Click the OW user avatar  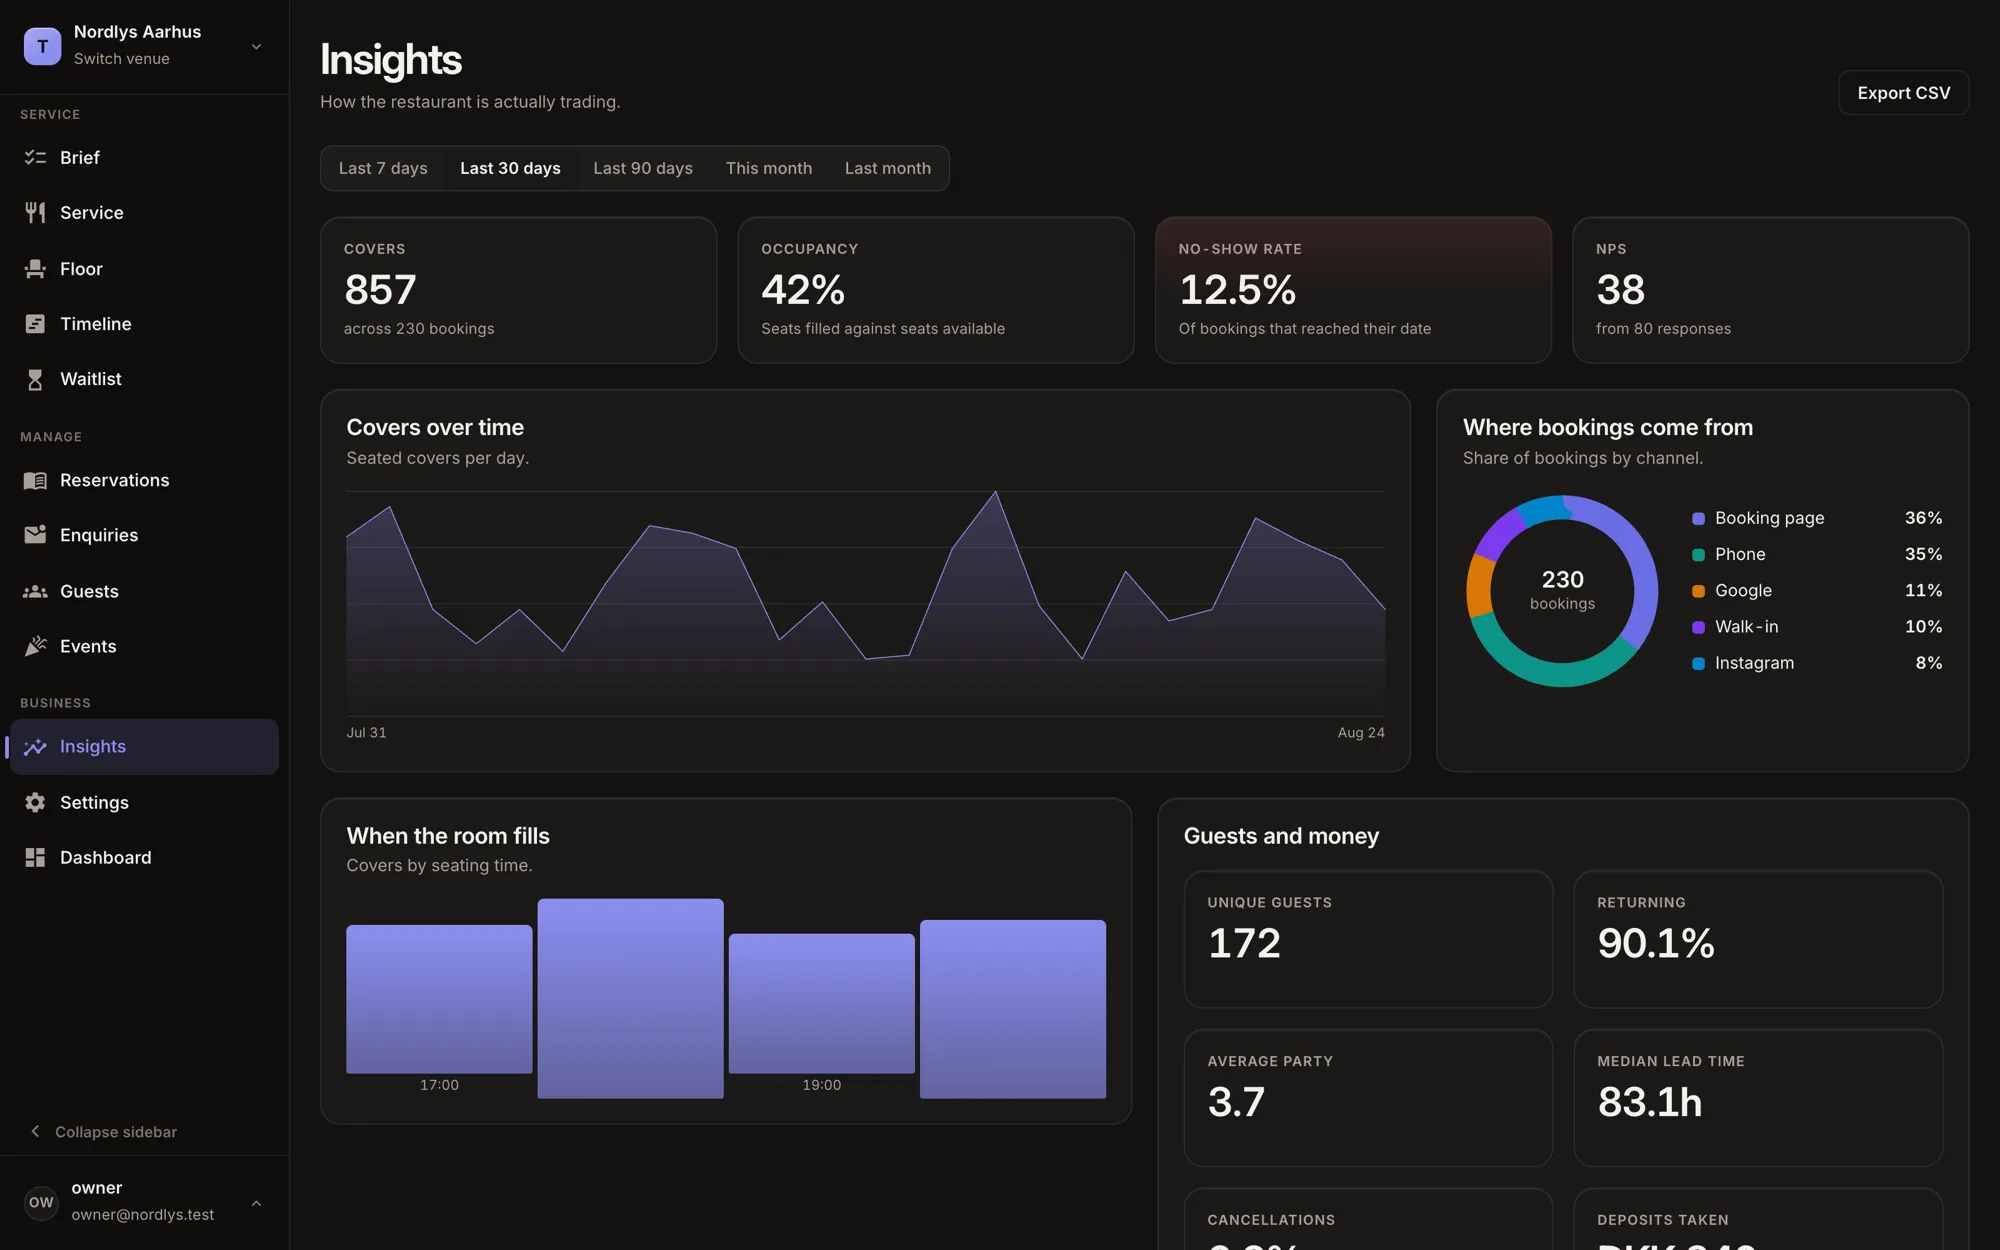pos(41,1202)
